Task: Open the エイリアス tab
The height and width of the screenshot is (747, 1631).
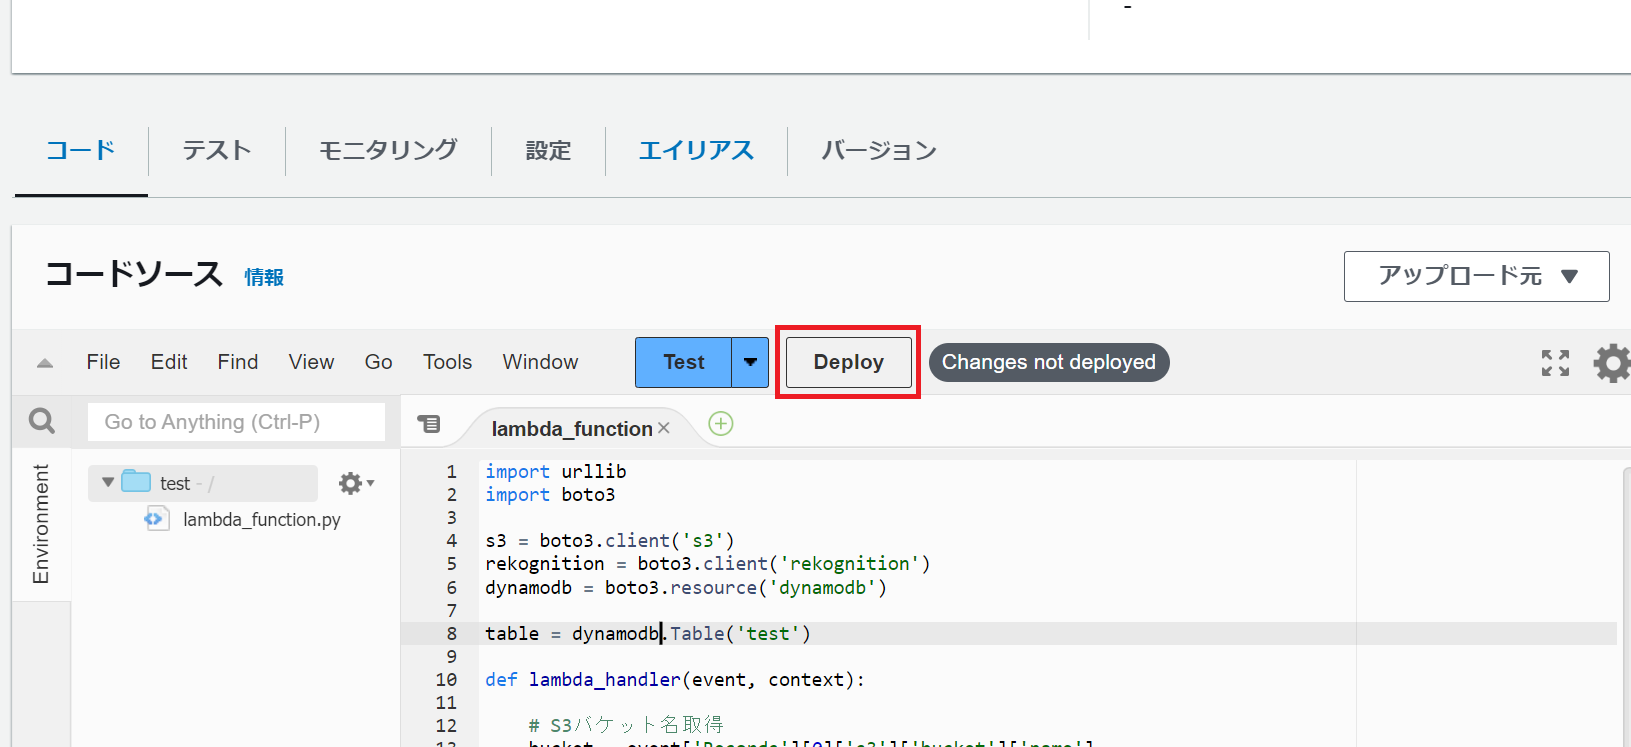Action: [696, 151]
